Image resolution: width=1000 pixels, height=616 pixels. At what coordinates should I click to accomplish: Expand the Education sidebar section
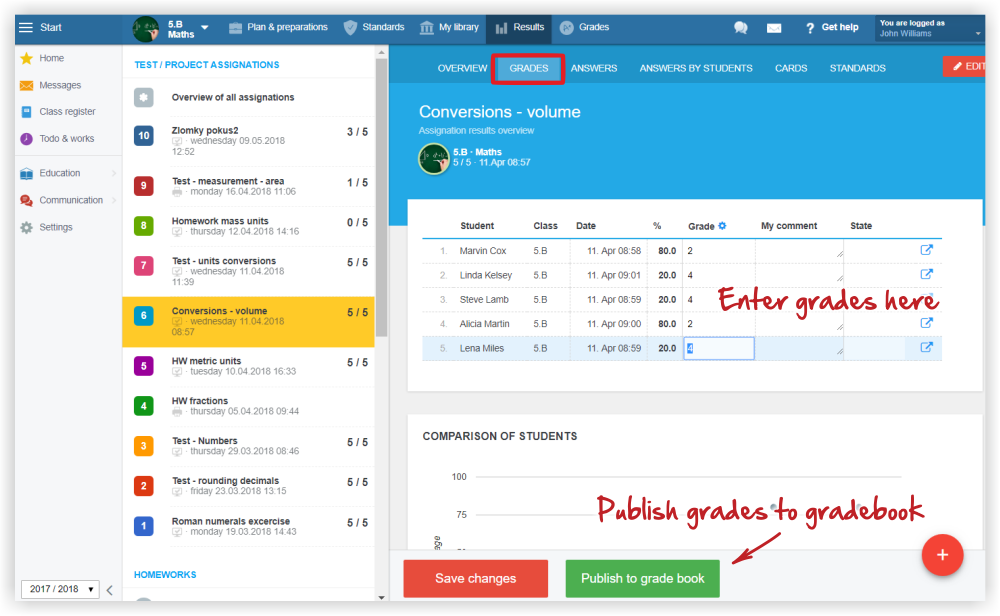68,173
